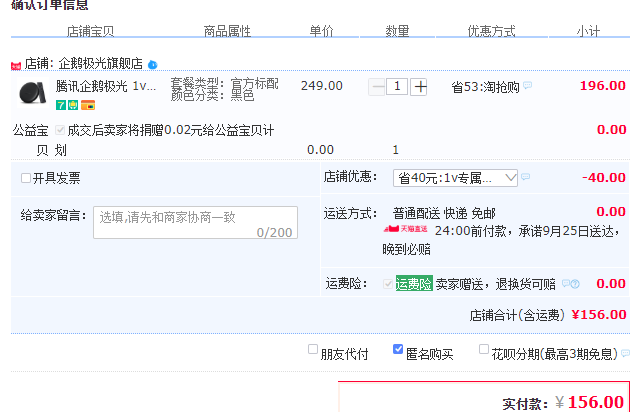Click the Tmall shop icon before 店铺

pyautogui.click(x=16, y=65)
